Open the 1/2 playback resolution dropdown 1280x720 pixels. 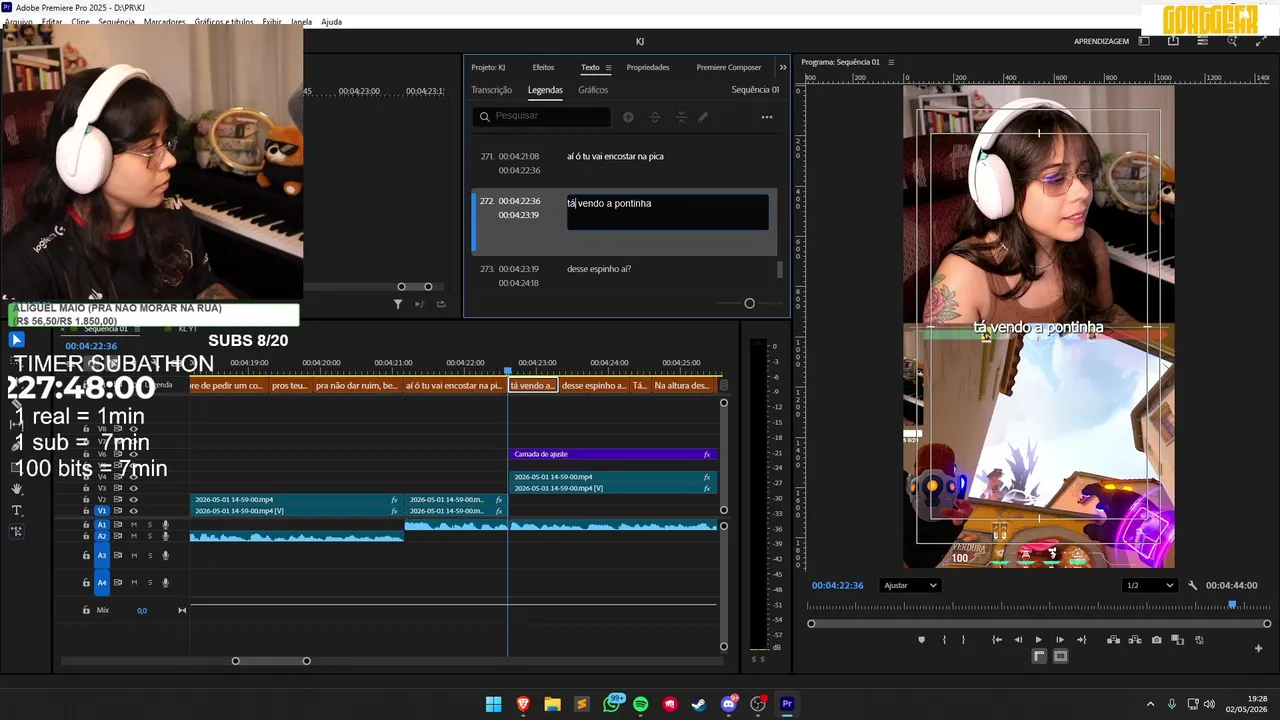(x=1149, y=585)
